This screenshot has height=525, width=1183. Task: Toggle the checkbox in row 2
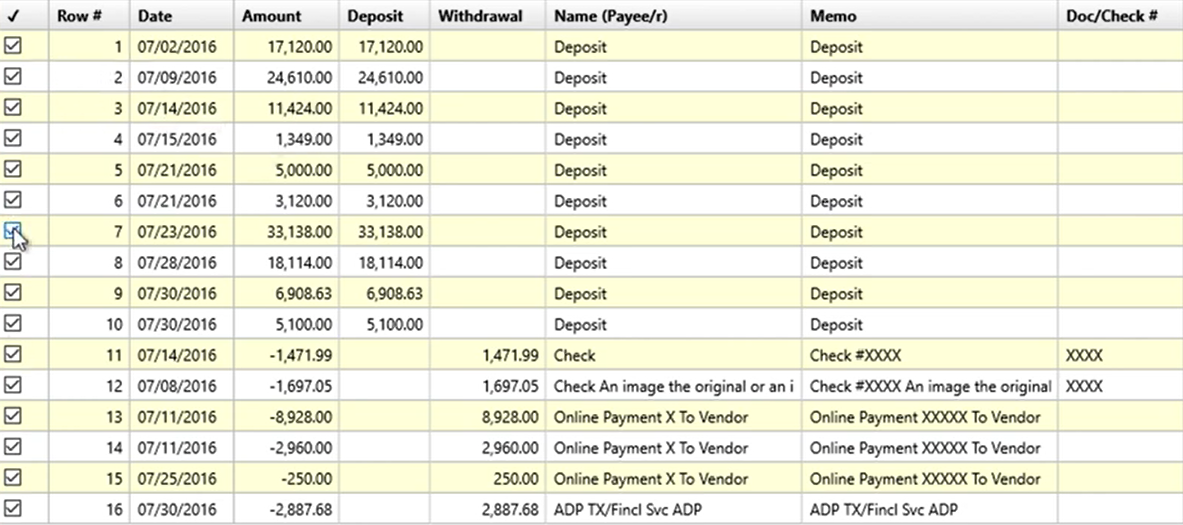13,77
